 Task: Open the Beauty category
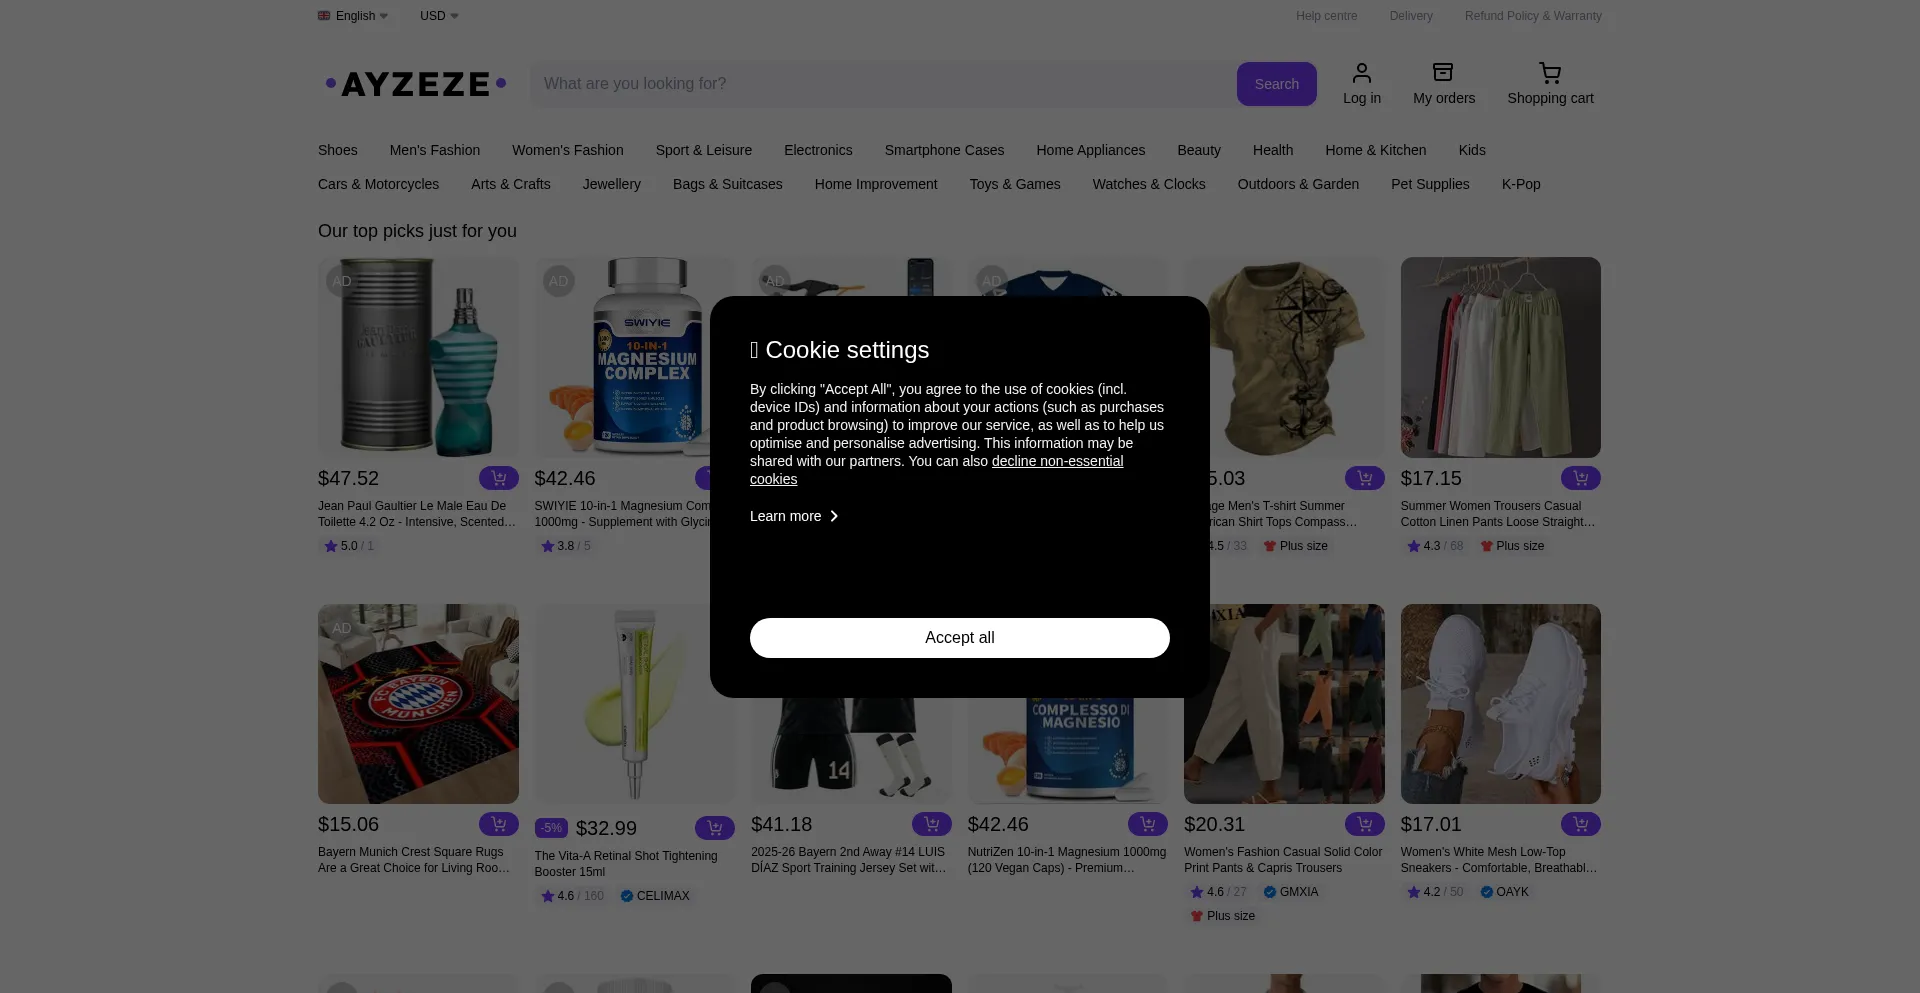coord(1199,150)
